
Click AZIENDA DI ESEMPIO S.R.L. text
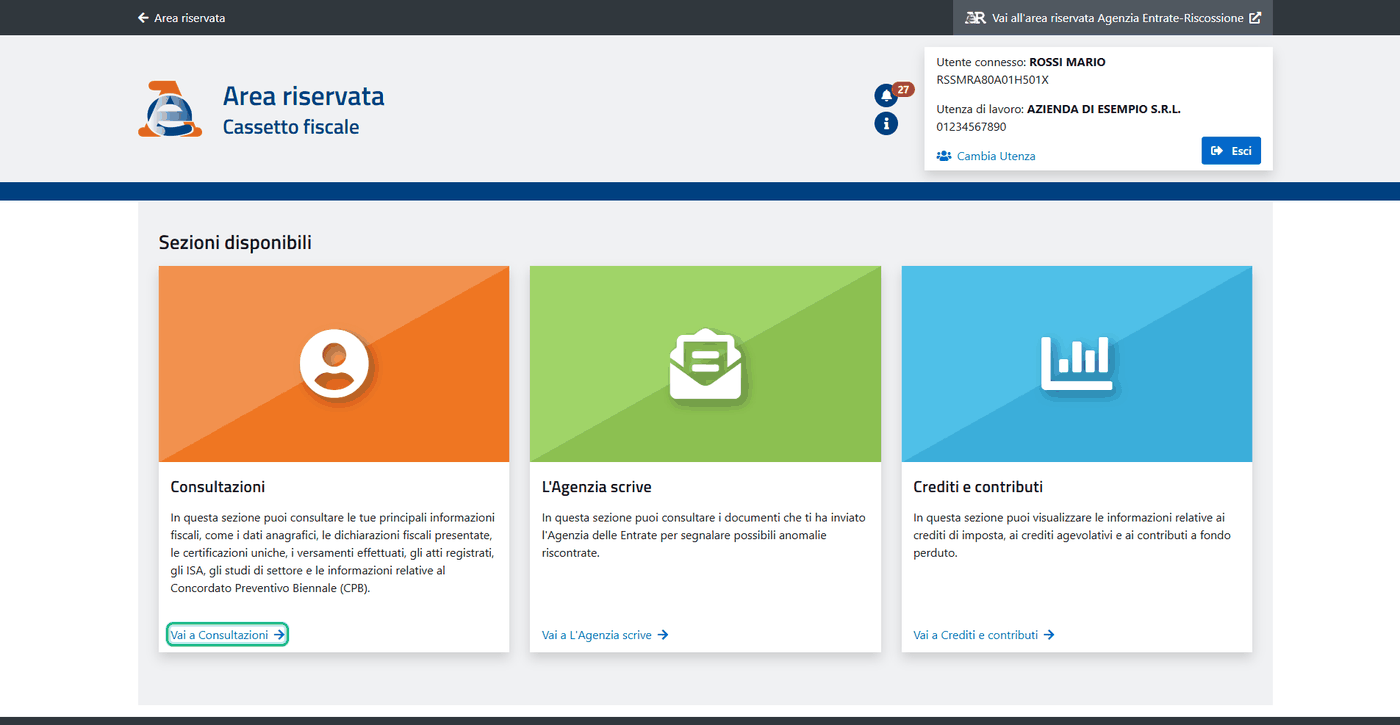(x=1104, y=109)
